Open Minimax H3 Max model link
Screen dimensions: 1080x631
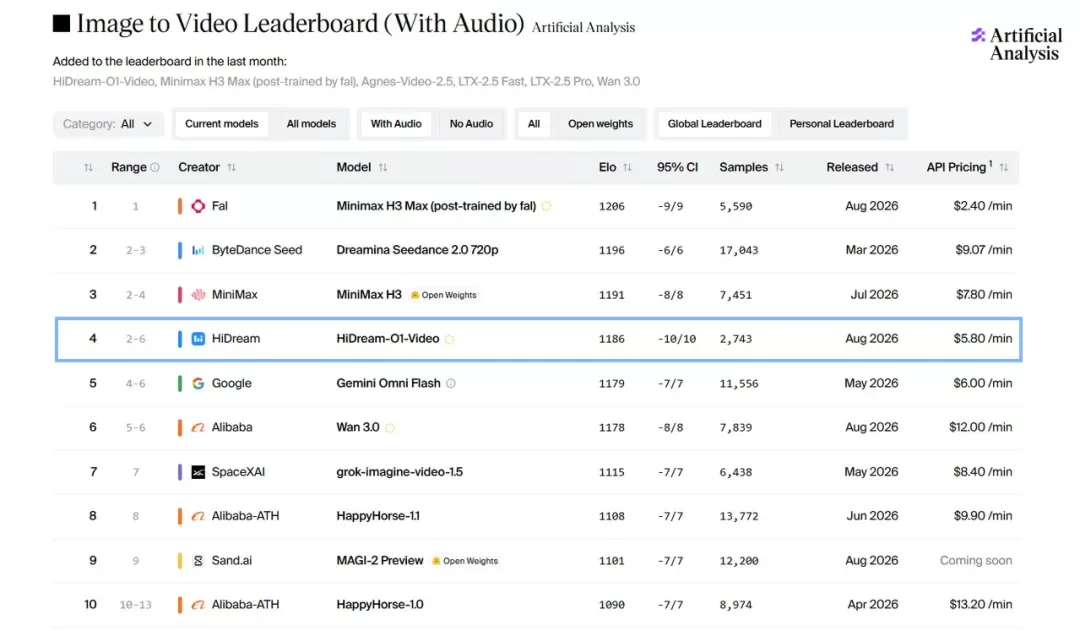[x=436, y=206]
